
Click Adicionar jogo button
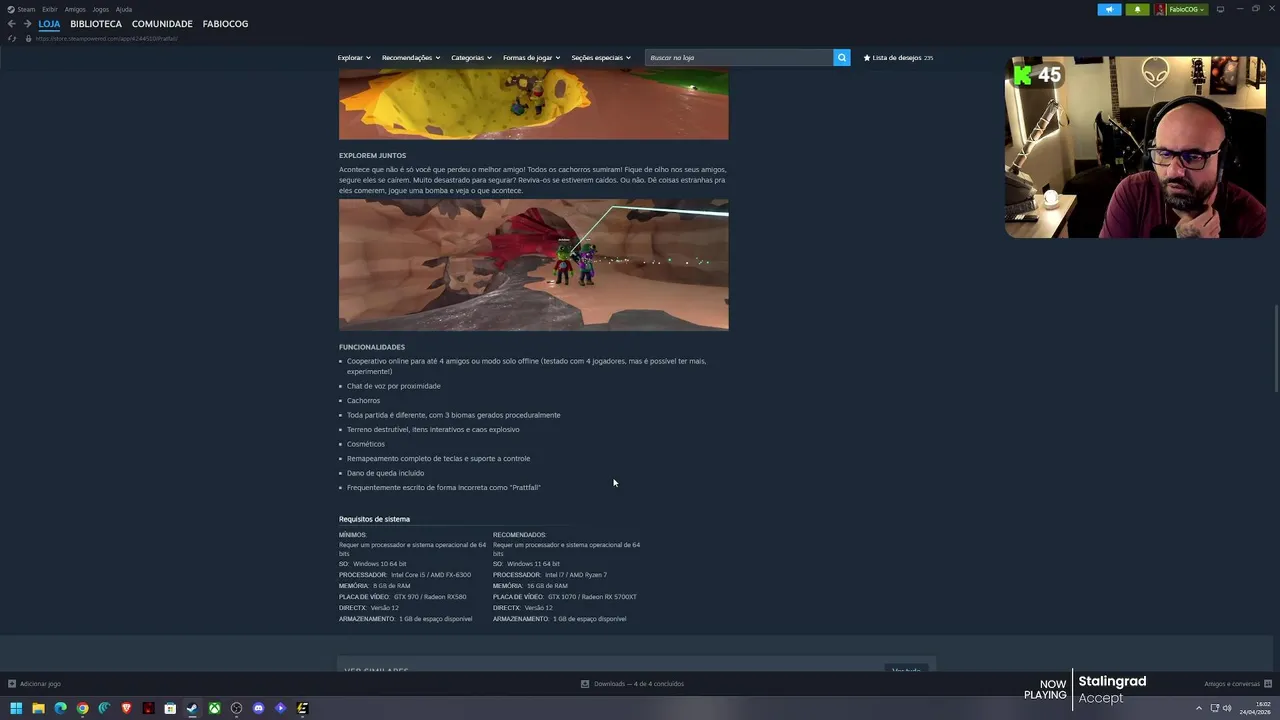(35, 684)
